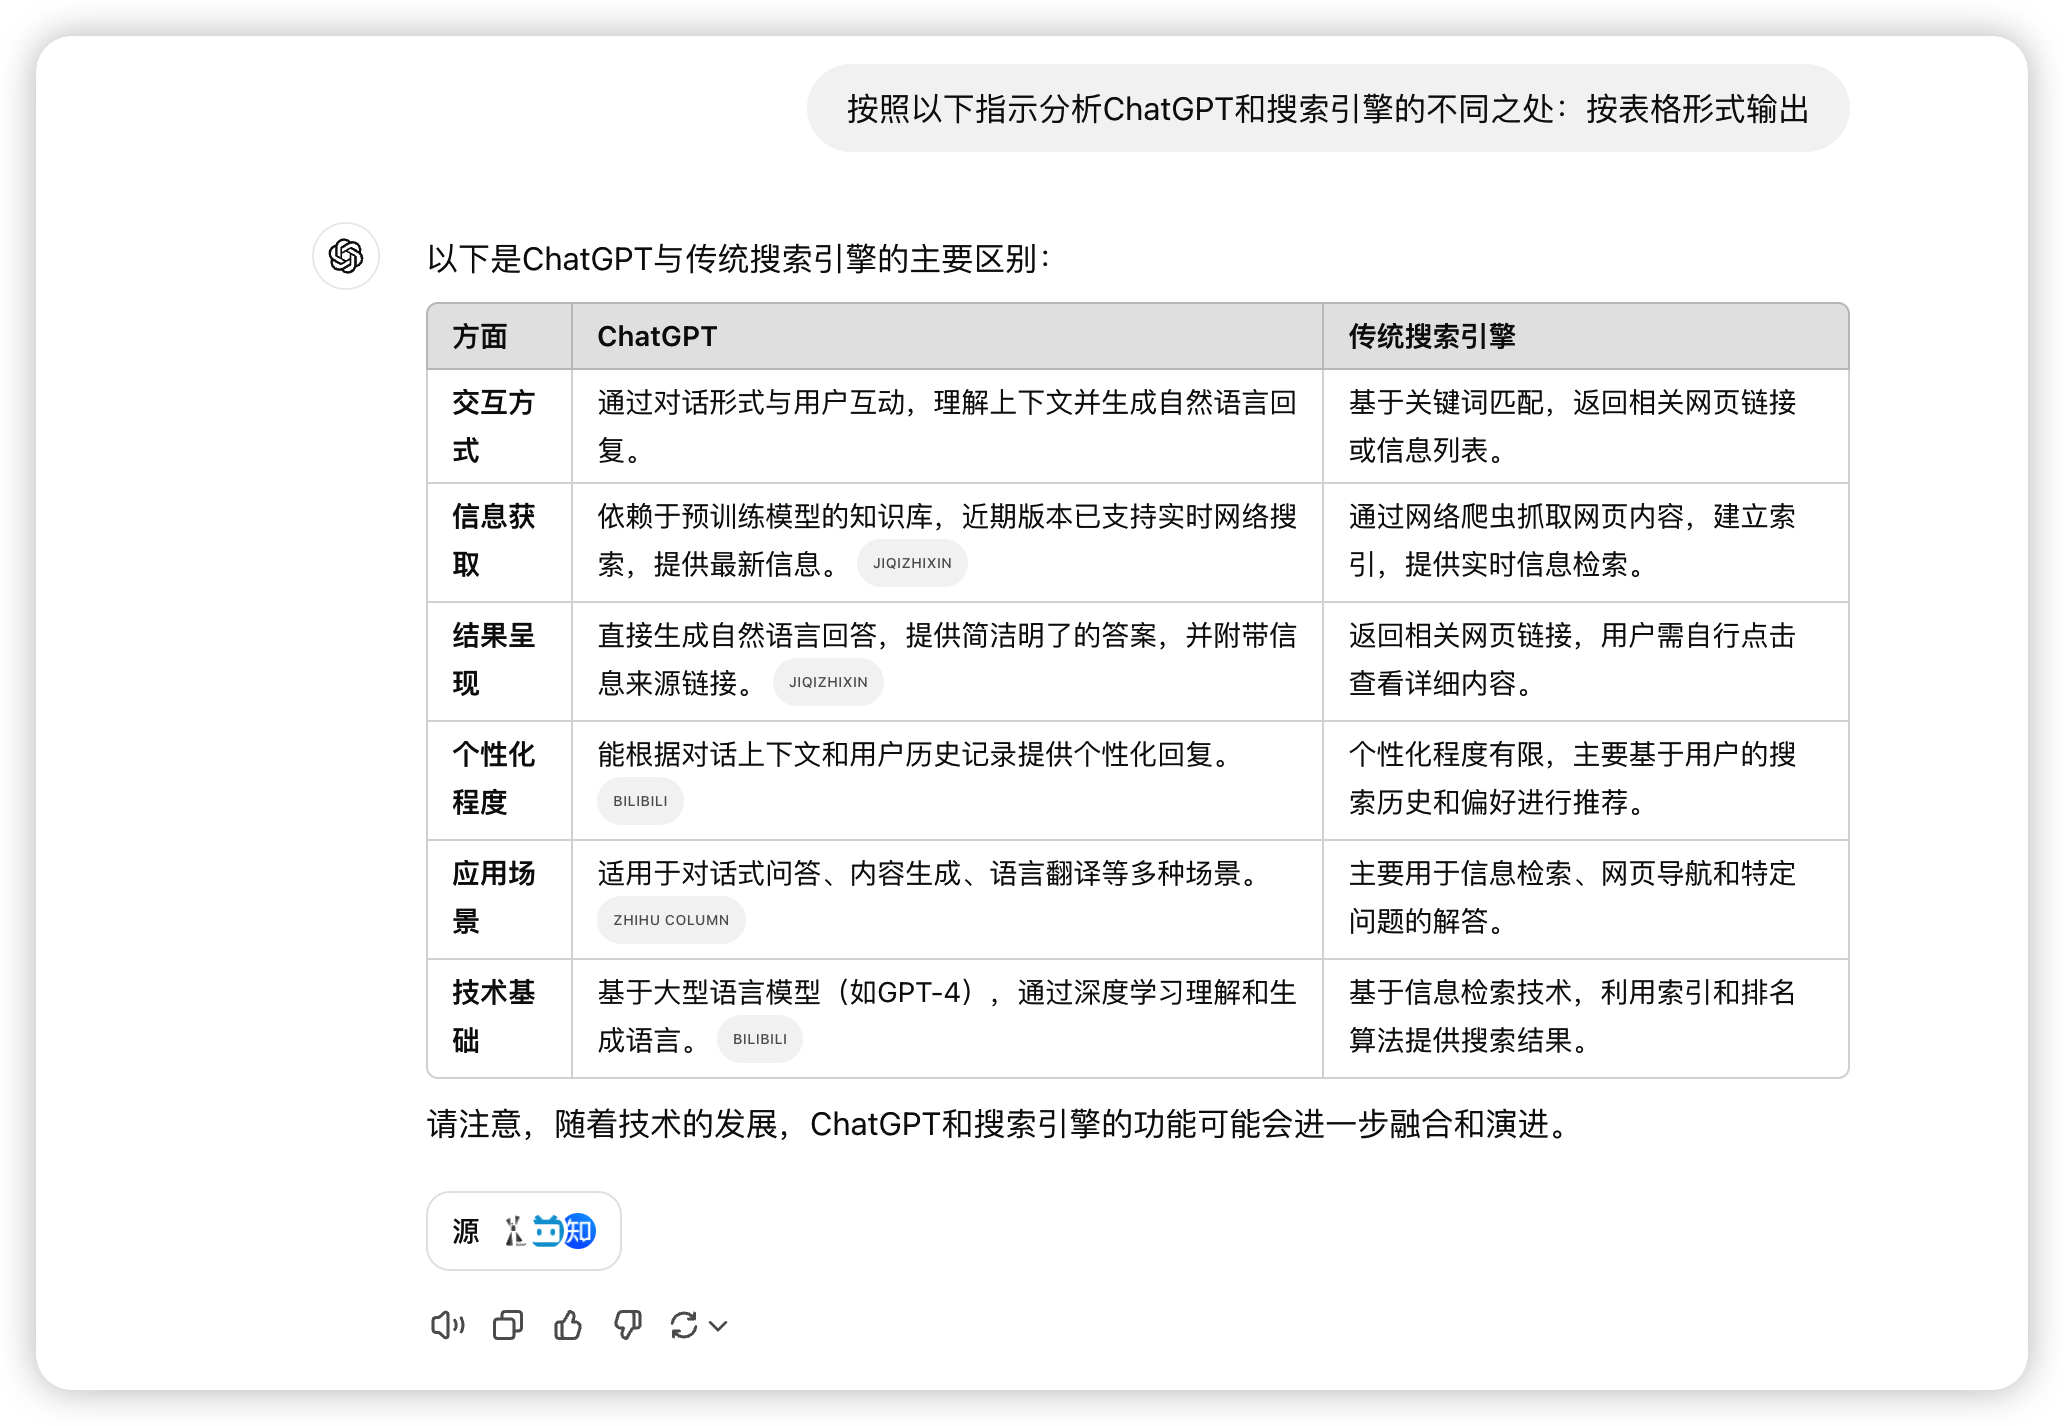The width and height of the screenshot is (2064, 1426).
Task: Expand the regenerate model chevron dropdown
Action: pos(718,1327)
